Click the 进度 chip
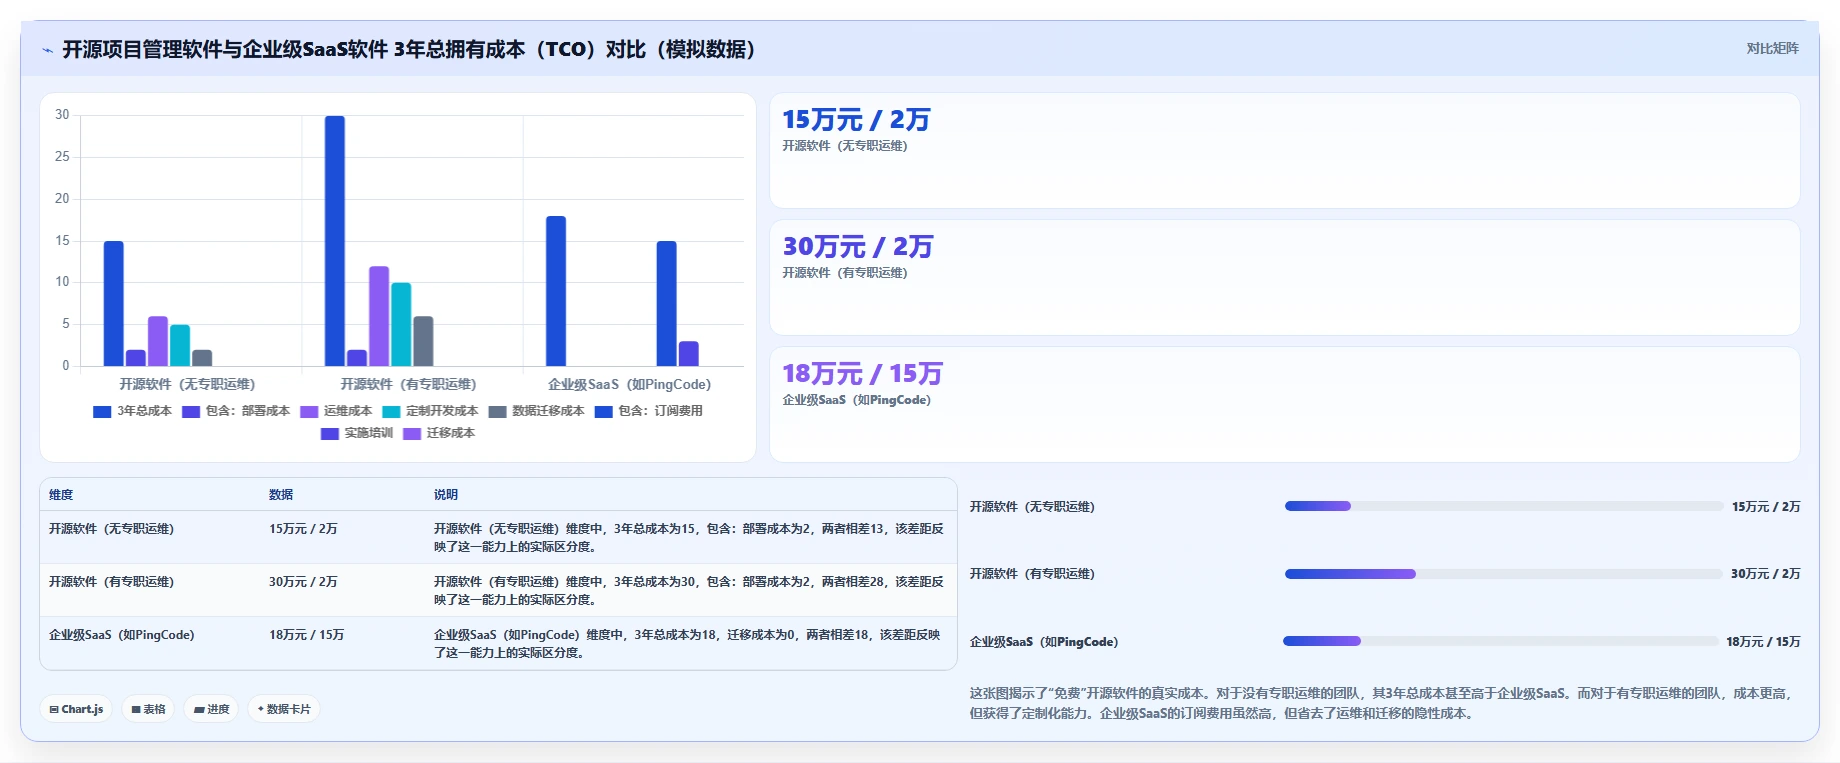This screenshot has height=763, width=1840. click(x=211, y=709)
